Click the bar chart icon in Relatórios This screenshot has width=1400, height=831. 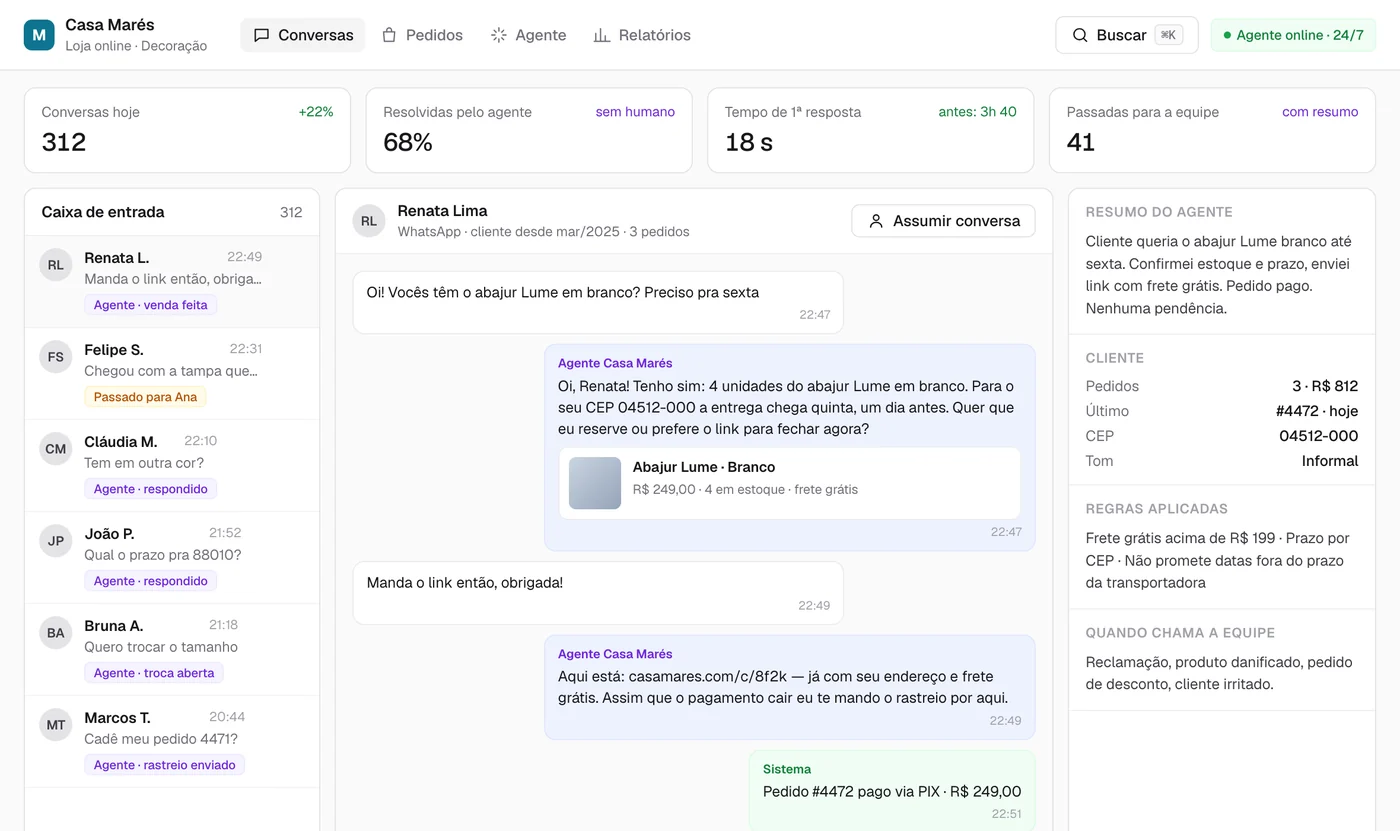[x=602, y=35]
